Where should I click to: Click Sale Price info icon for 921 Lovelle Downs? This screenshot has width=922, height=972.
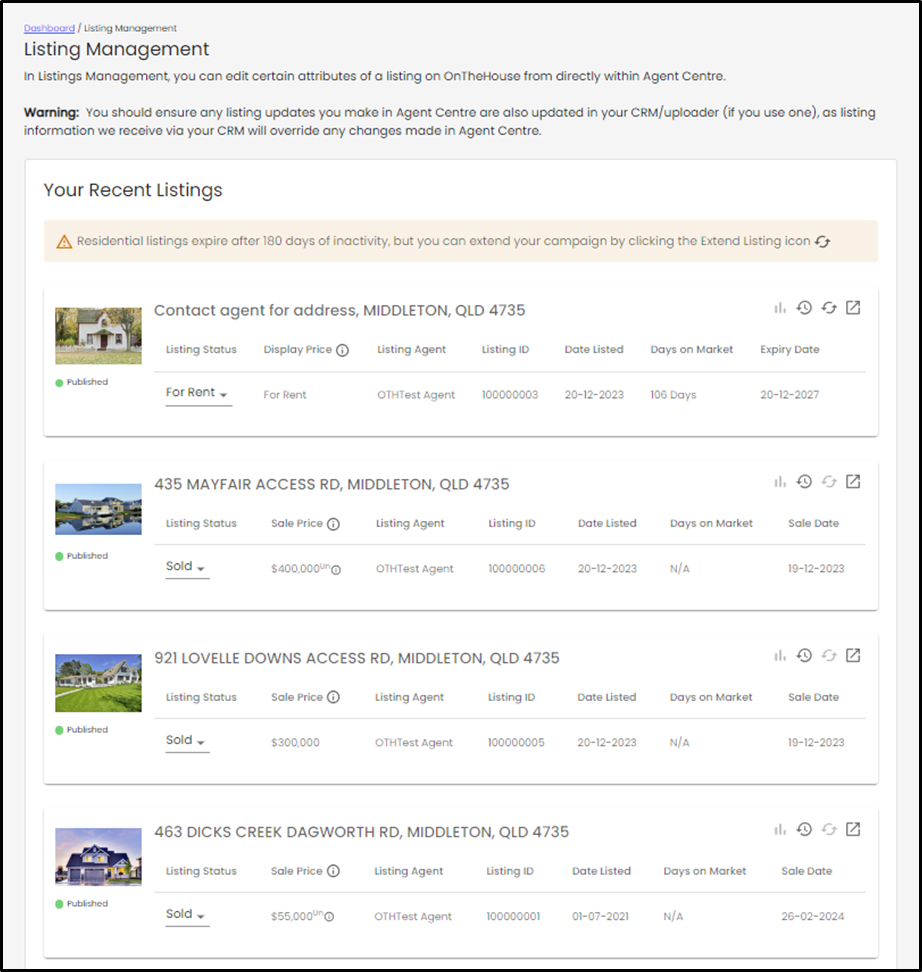(x=333, y=697)
